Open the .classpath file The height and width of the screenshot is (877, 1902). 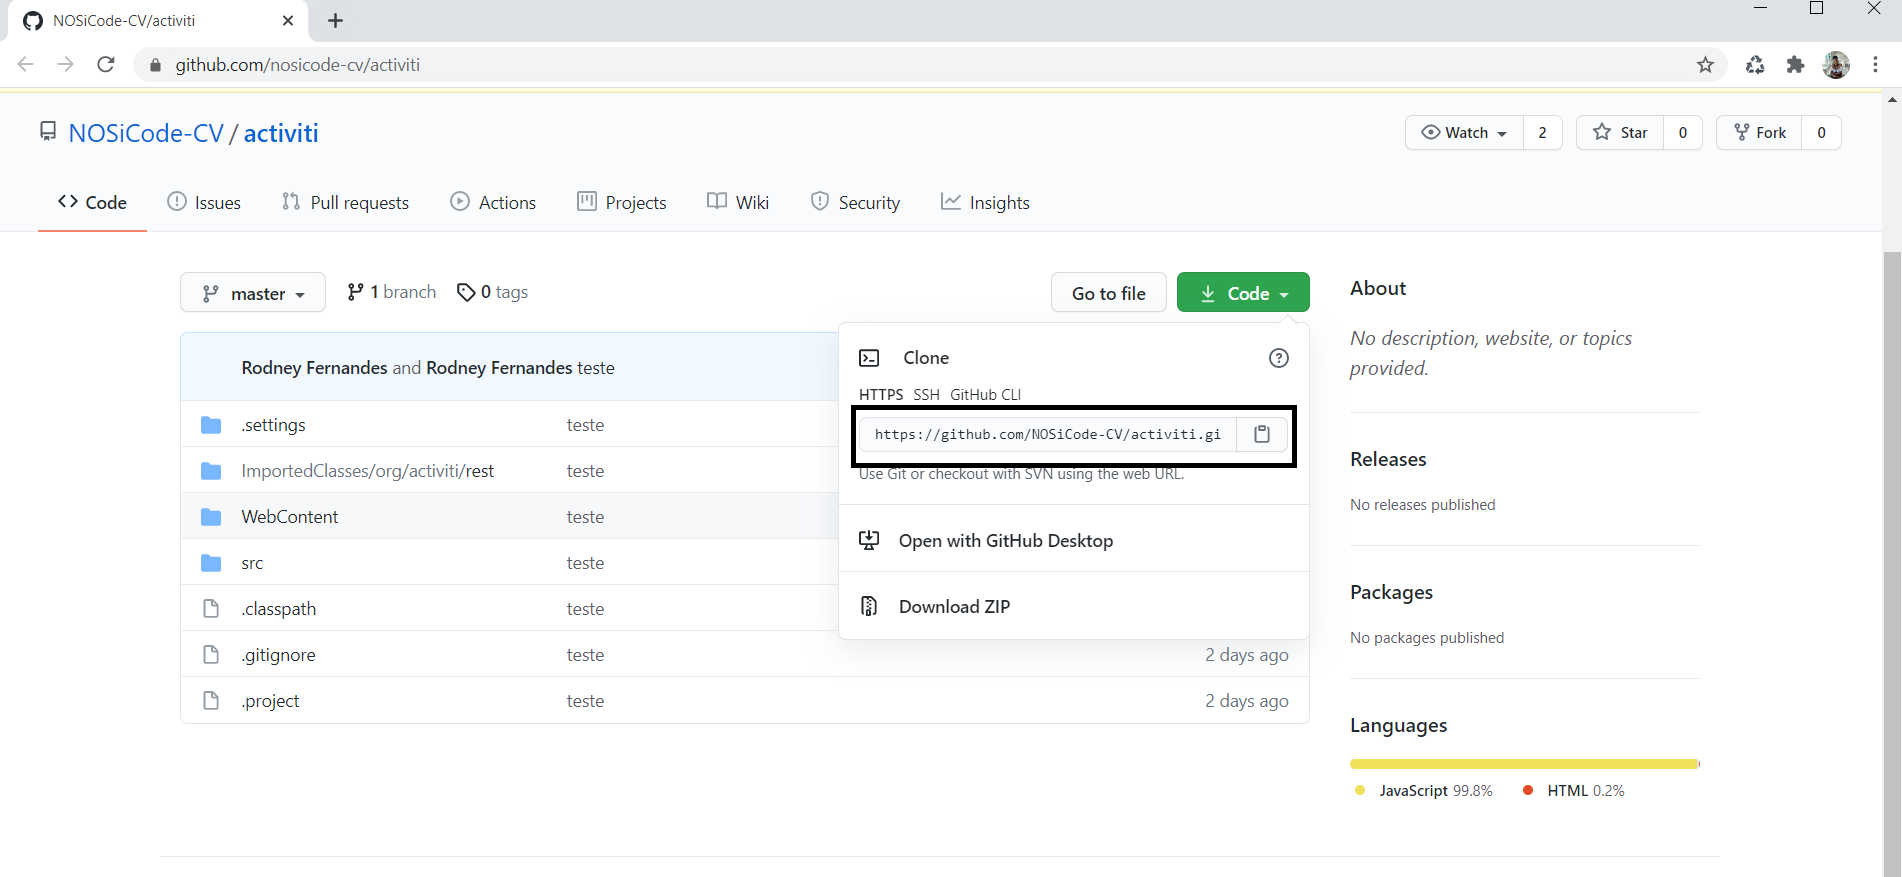coord(279,609)
